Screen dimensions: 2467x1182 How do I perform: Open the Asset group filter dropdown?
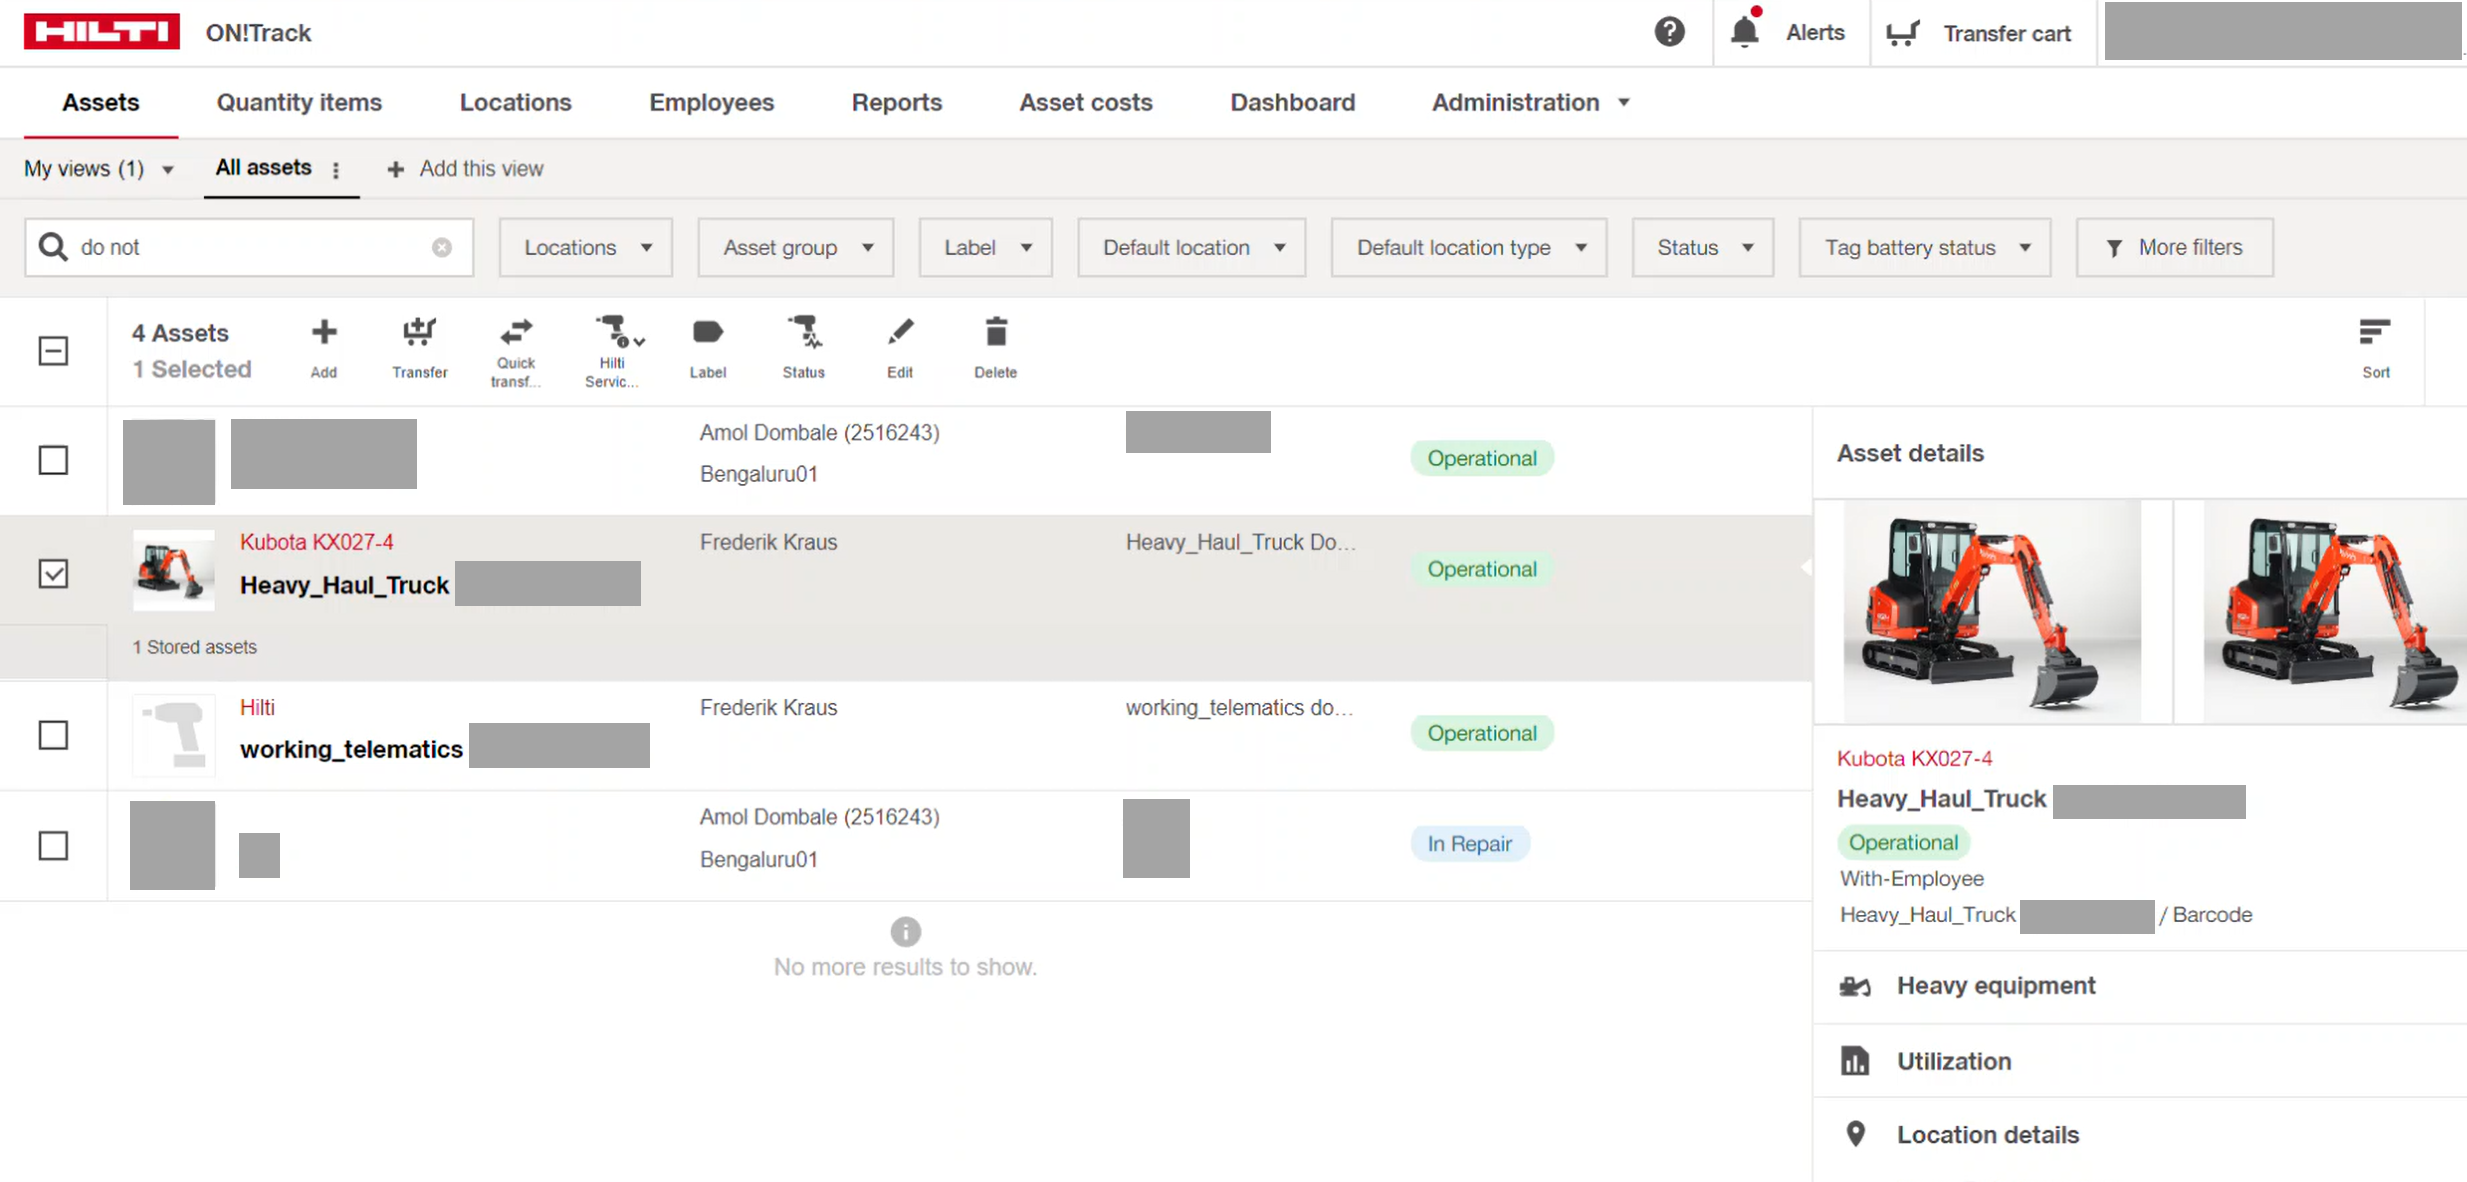(795, 247)
